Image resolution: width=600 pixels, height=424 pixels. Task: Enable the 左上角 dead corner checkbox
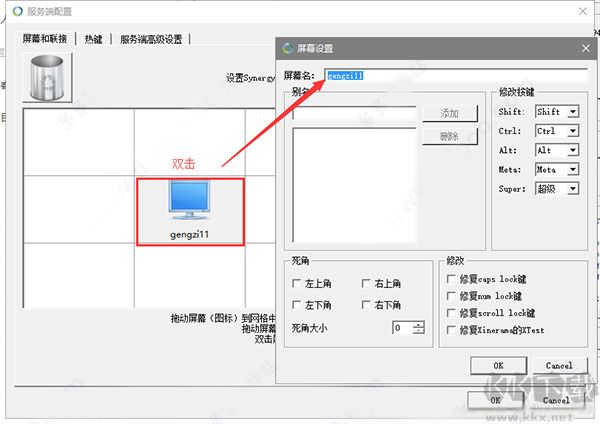tap(296, 283)
